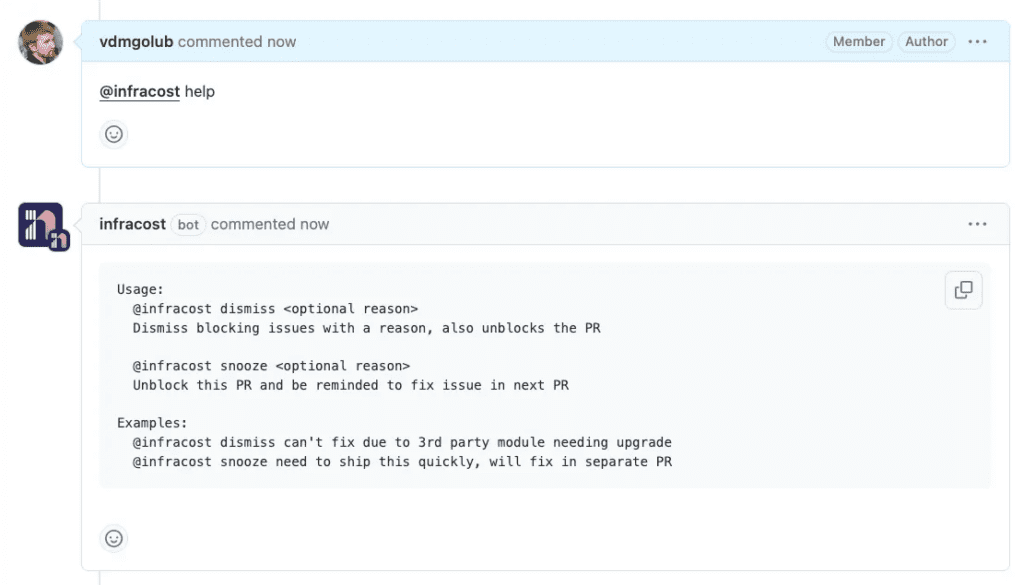The height and width of the screenshot is (585, 1024).
Task: Open the infracost bot username link
Action: coord(133,224)
